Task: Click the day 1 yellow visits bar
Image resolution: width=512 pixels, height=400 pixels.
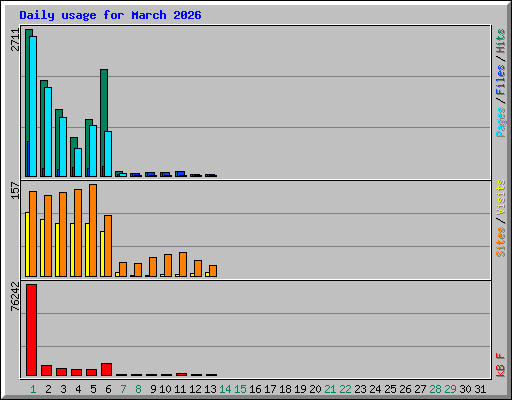Action: 27,244
